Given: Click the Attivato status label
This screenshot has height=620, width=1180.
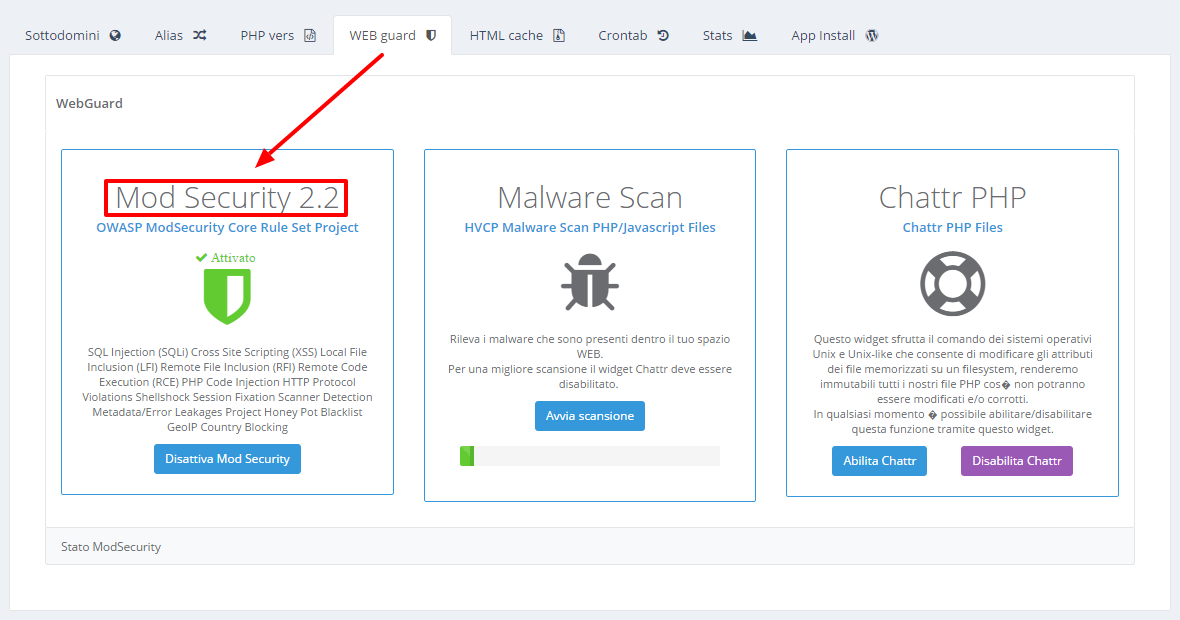Looking at the screenshot, I should click(233, 257).
